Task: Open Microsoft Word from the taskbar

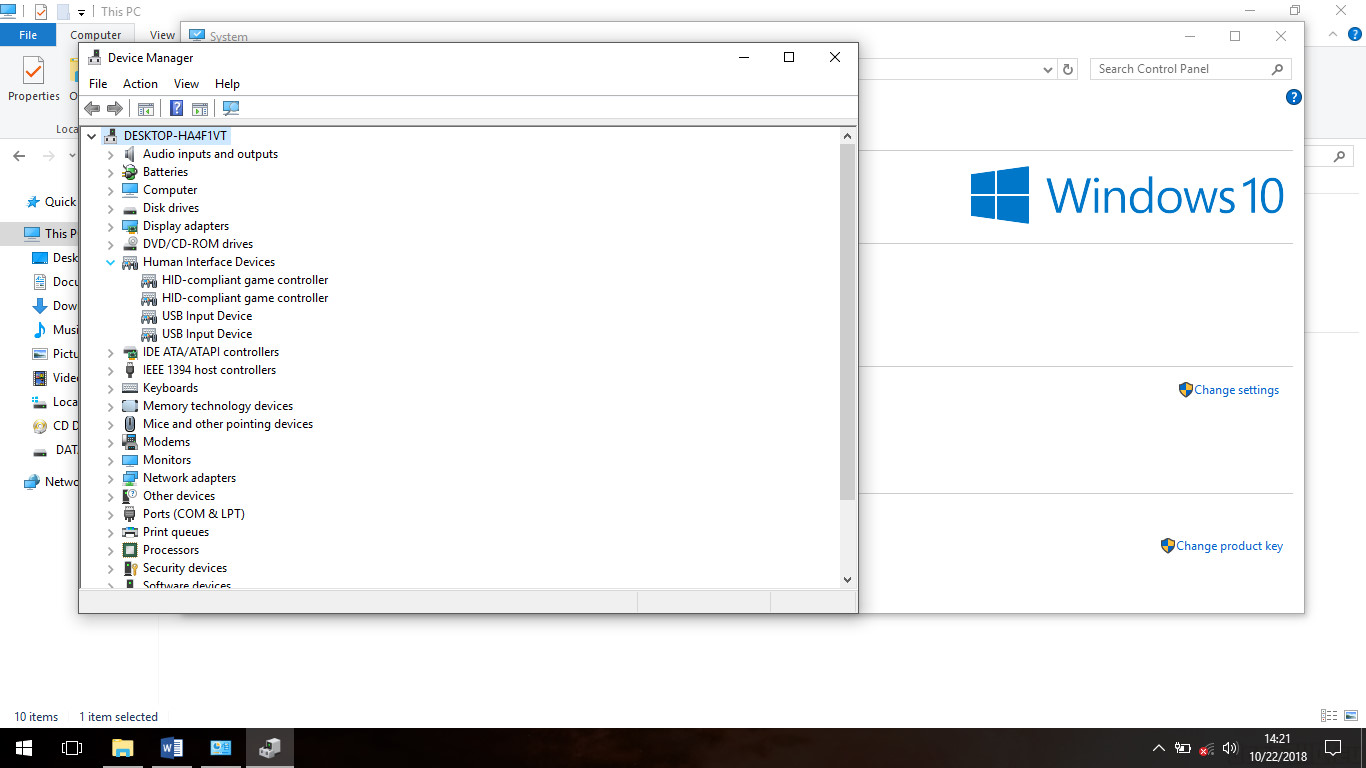Action: coord(171,748)
